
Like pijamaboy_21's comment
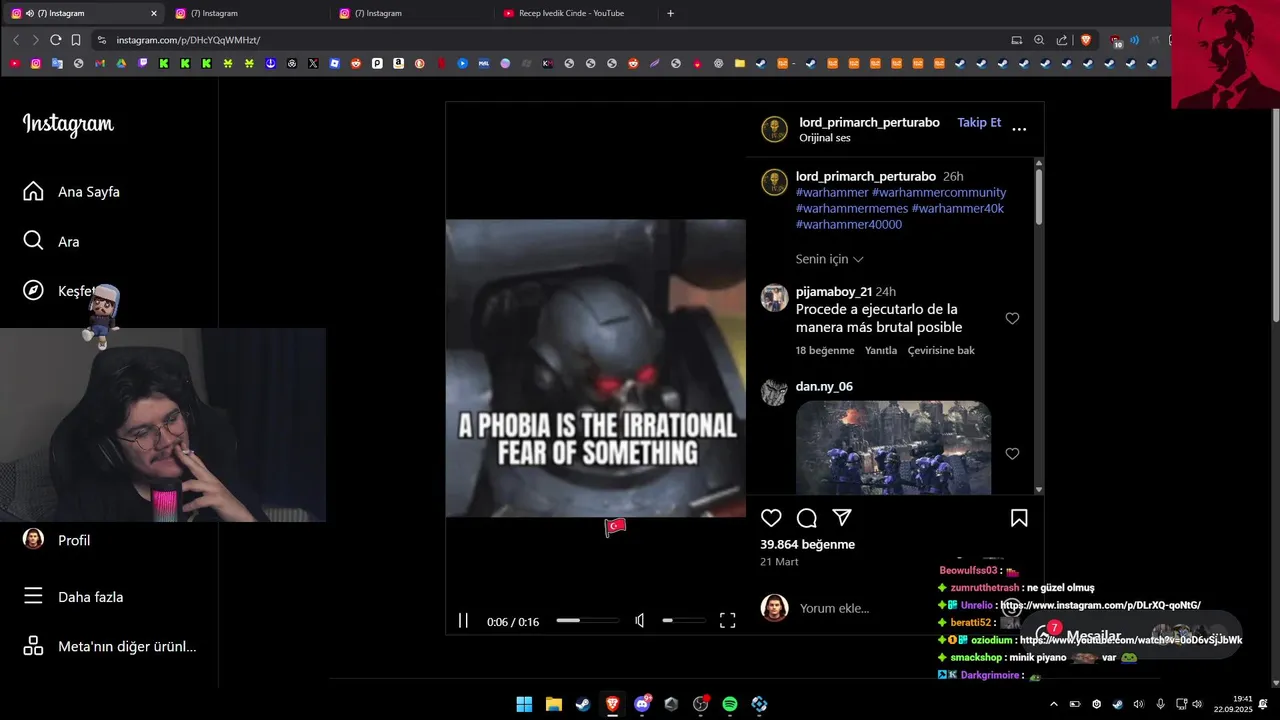(1012, 318)
